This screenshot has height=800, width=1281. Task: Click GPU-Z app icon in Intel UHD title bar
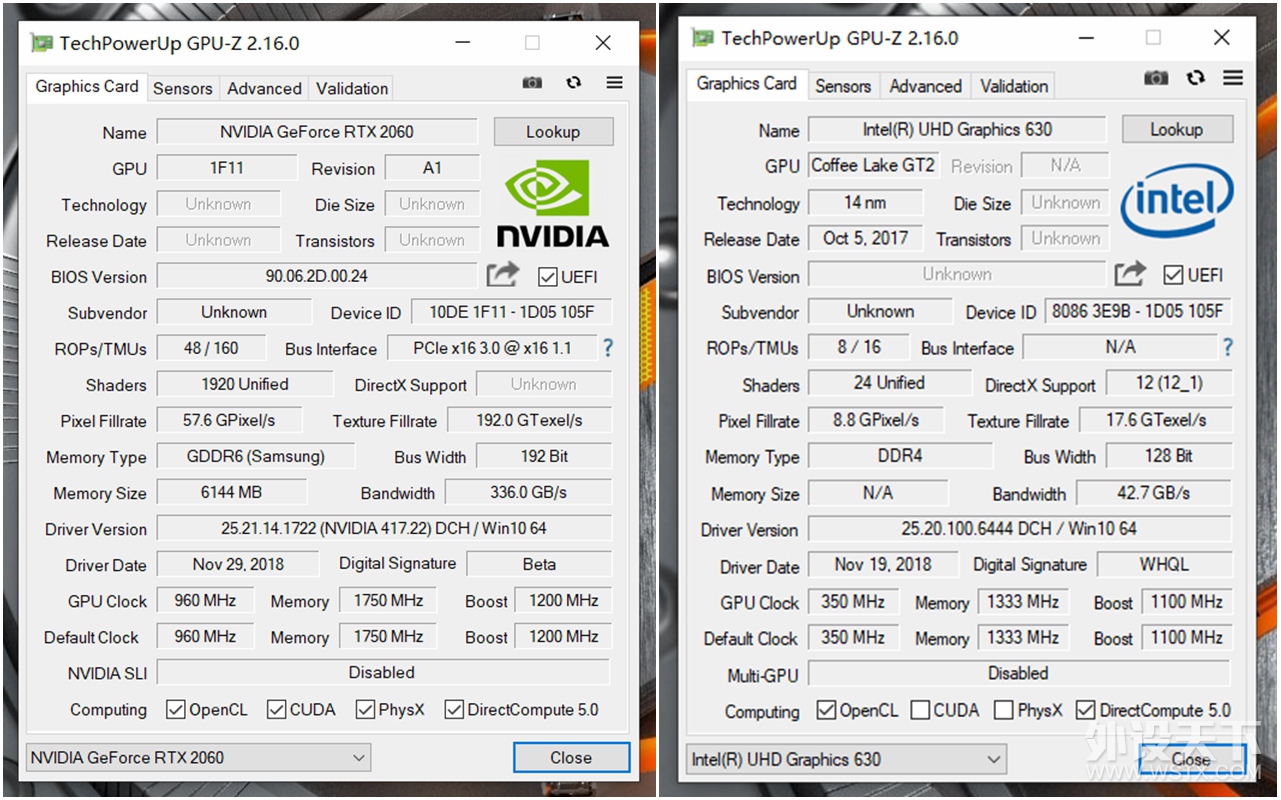[x=703, y=38]
